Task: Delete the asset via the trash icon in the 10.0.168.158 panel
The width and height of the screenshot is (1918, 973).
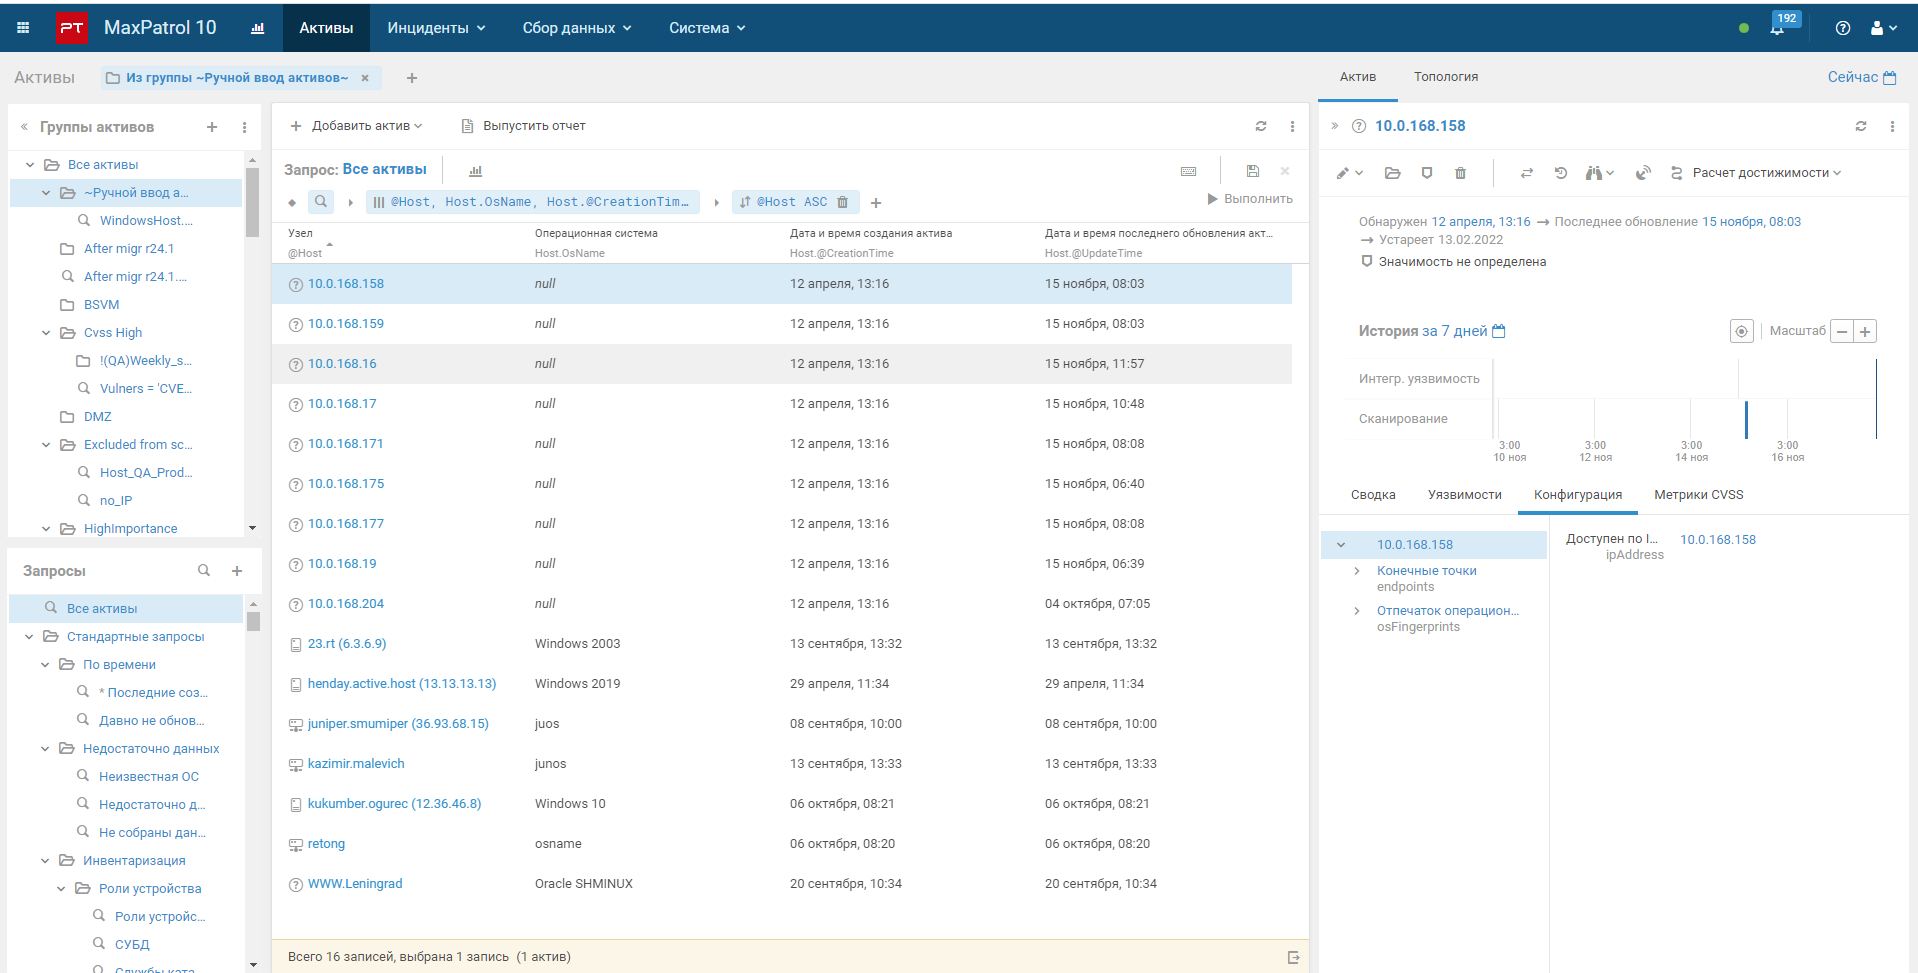Action: click(x=1460, y=173)
